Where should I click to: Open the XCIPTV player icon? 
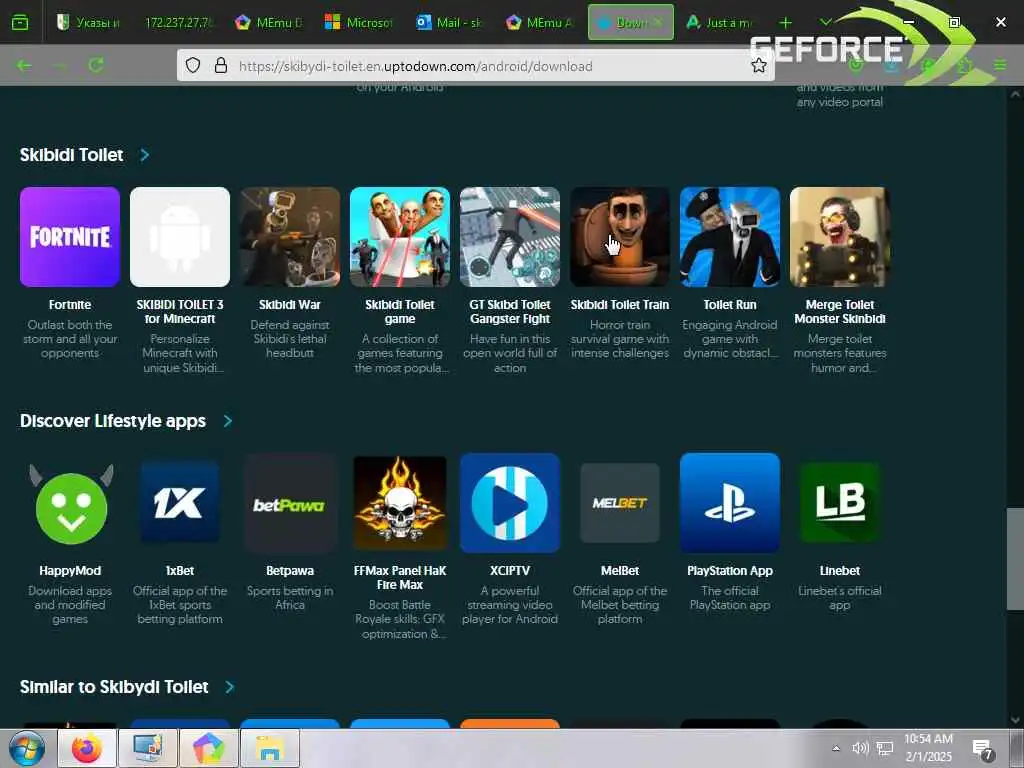tap(510, 503)
